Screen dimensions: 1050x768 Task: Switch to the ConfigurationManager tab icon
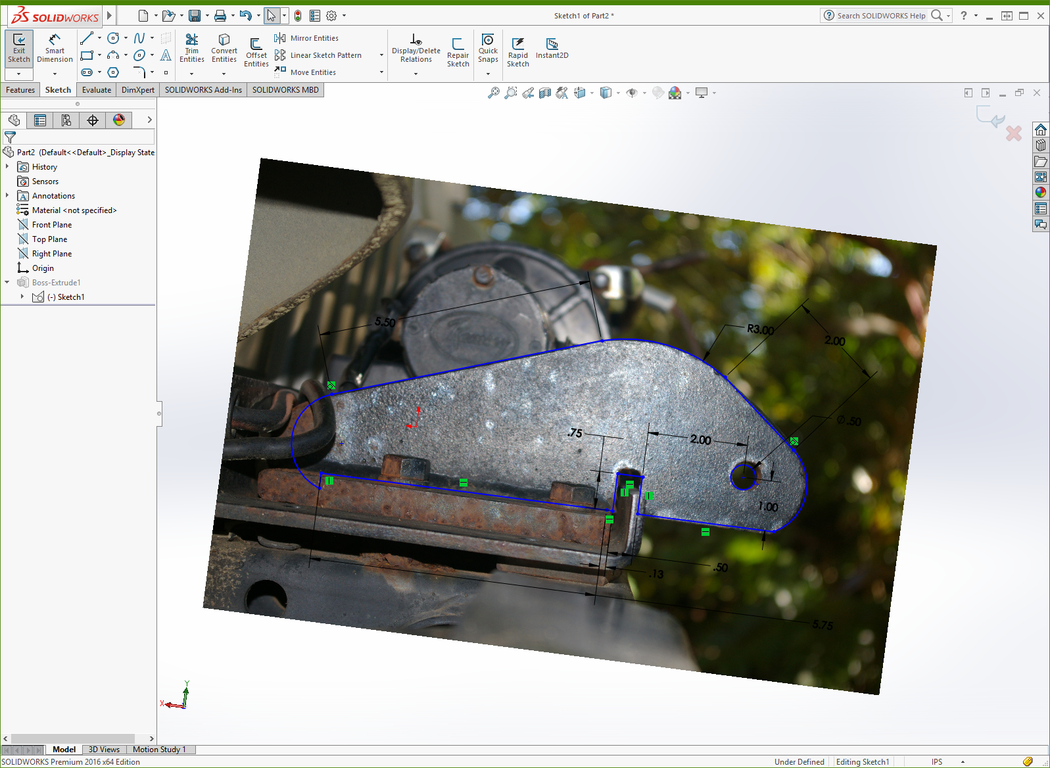pyautogui.click(x=66, y=120)
